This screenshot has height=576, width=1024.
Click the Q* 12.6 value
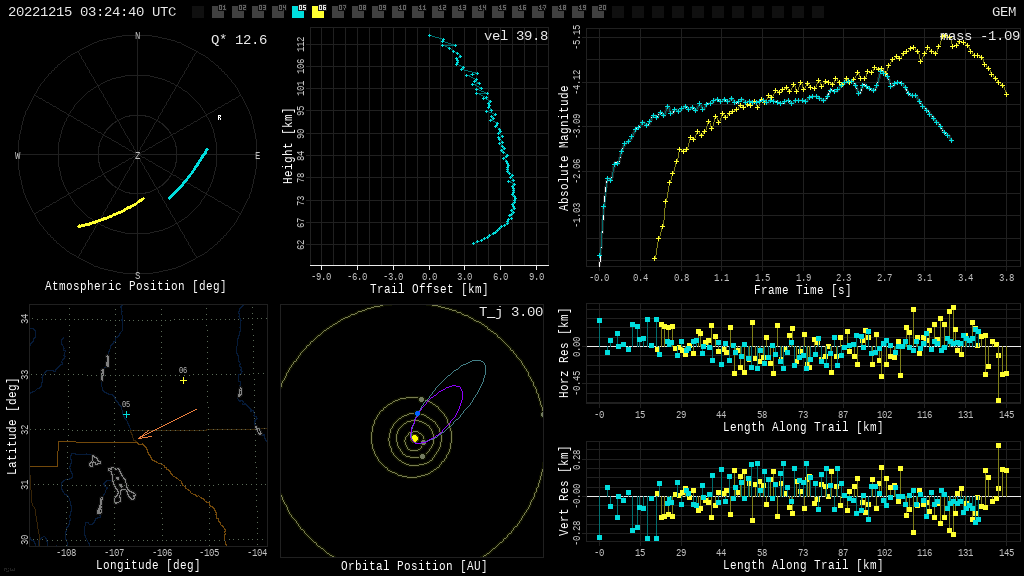coord(239,40)
